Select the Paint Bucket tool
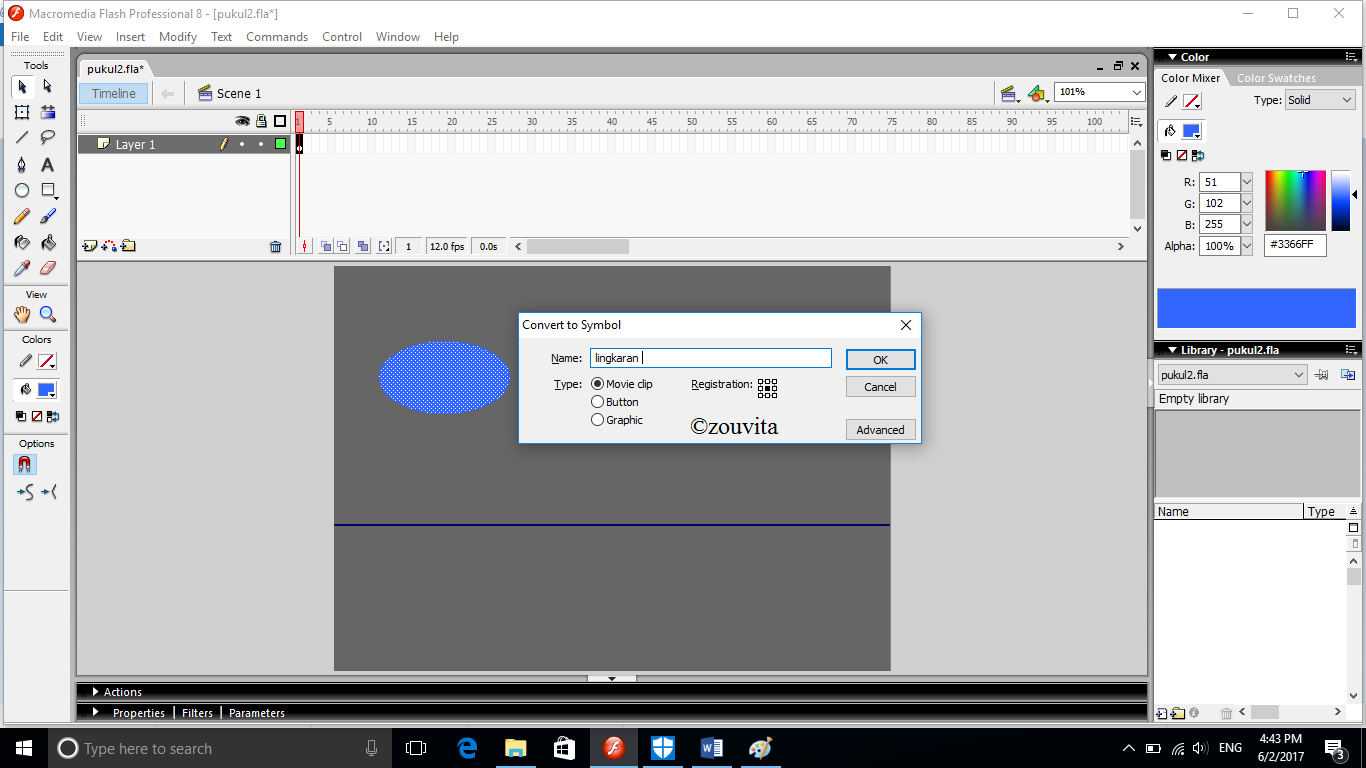Viewport: 1366px width, 768px height. coord(47,242)
